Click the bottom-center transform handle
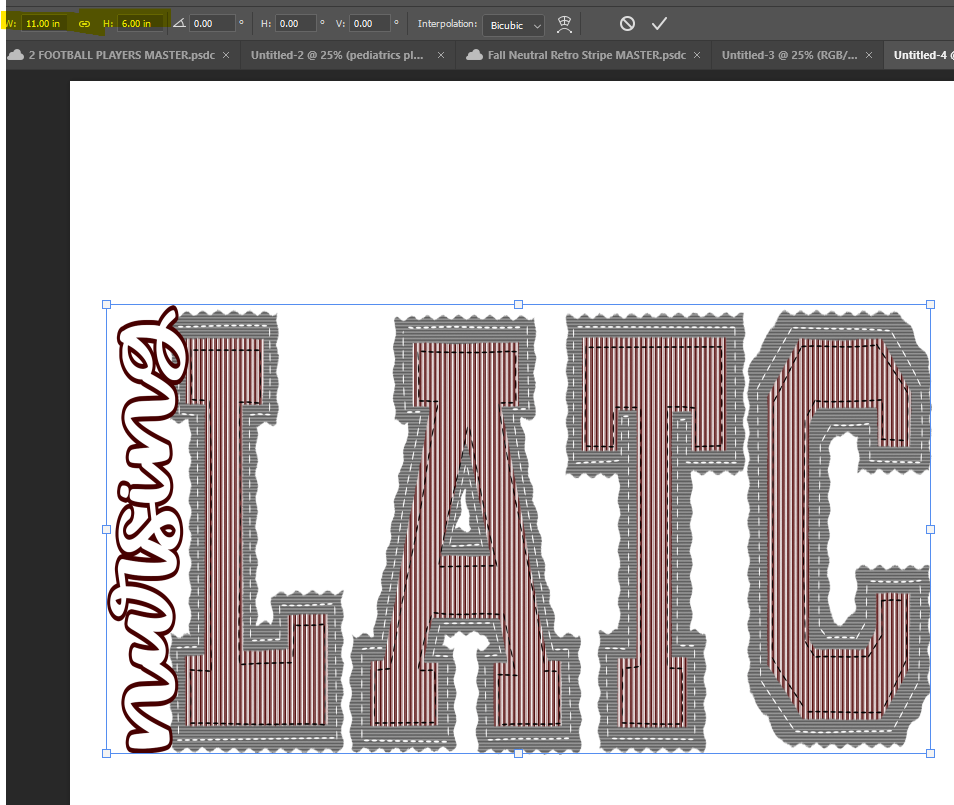 coord(518,753)
